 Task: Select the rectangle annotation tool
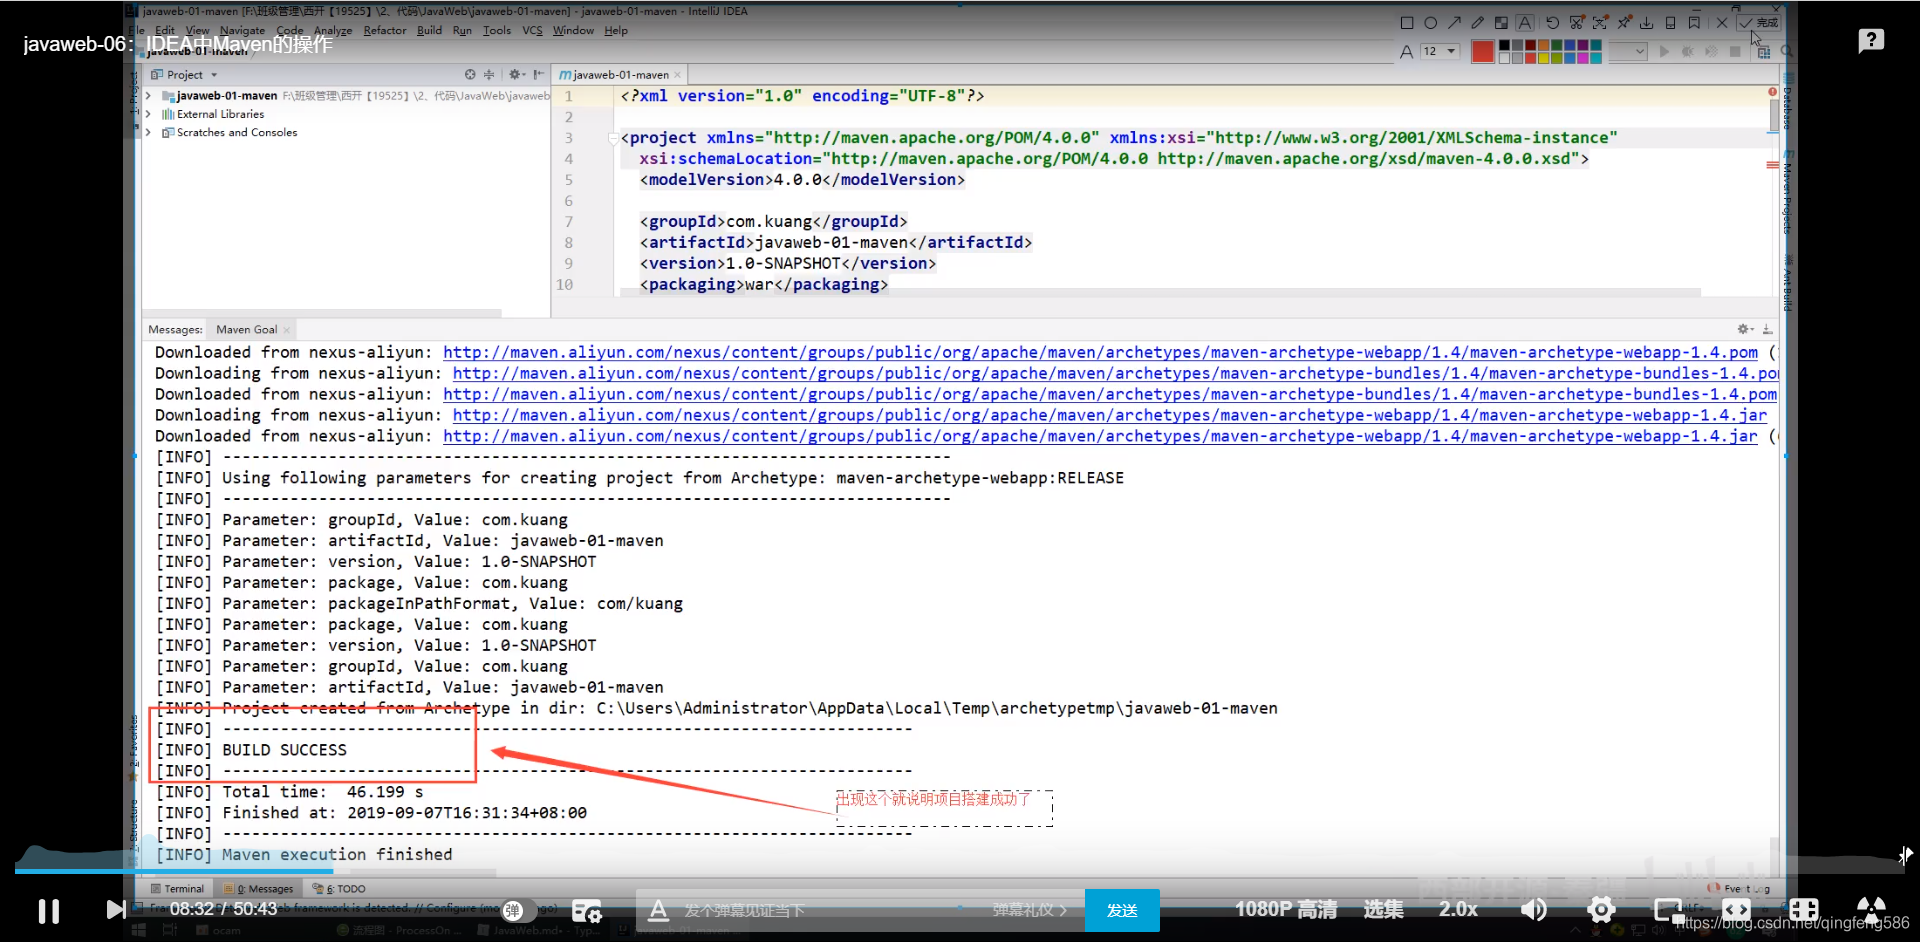point(1407,23)
